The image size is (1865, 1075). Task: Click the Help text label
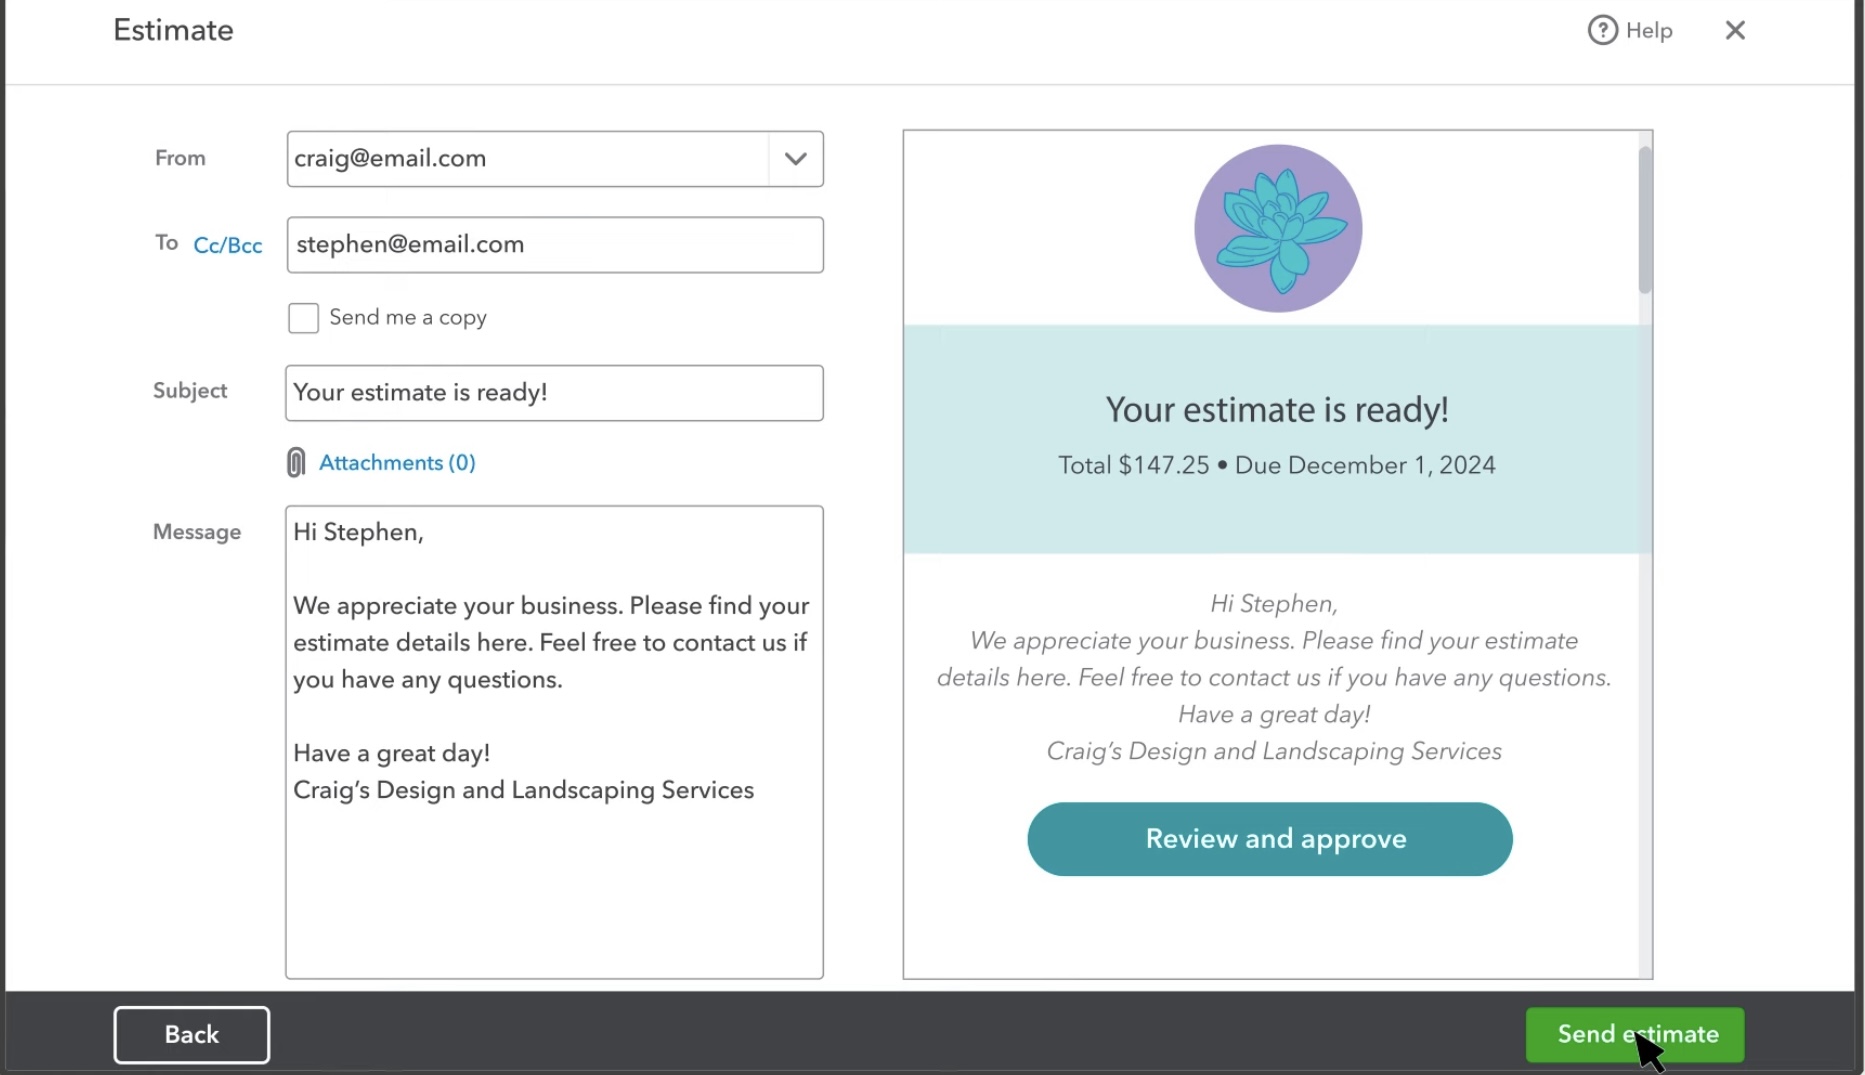point(1649,31)
